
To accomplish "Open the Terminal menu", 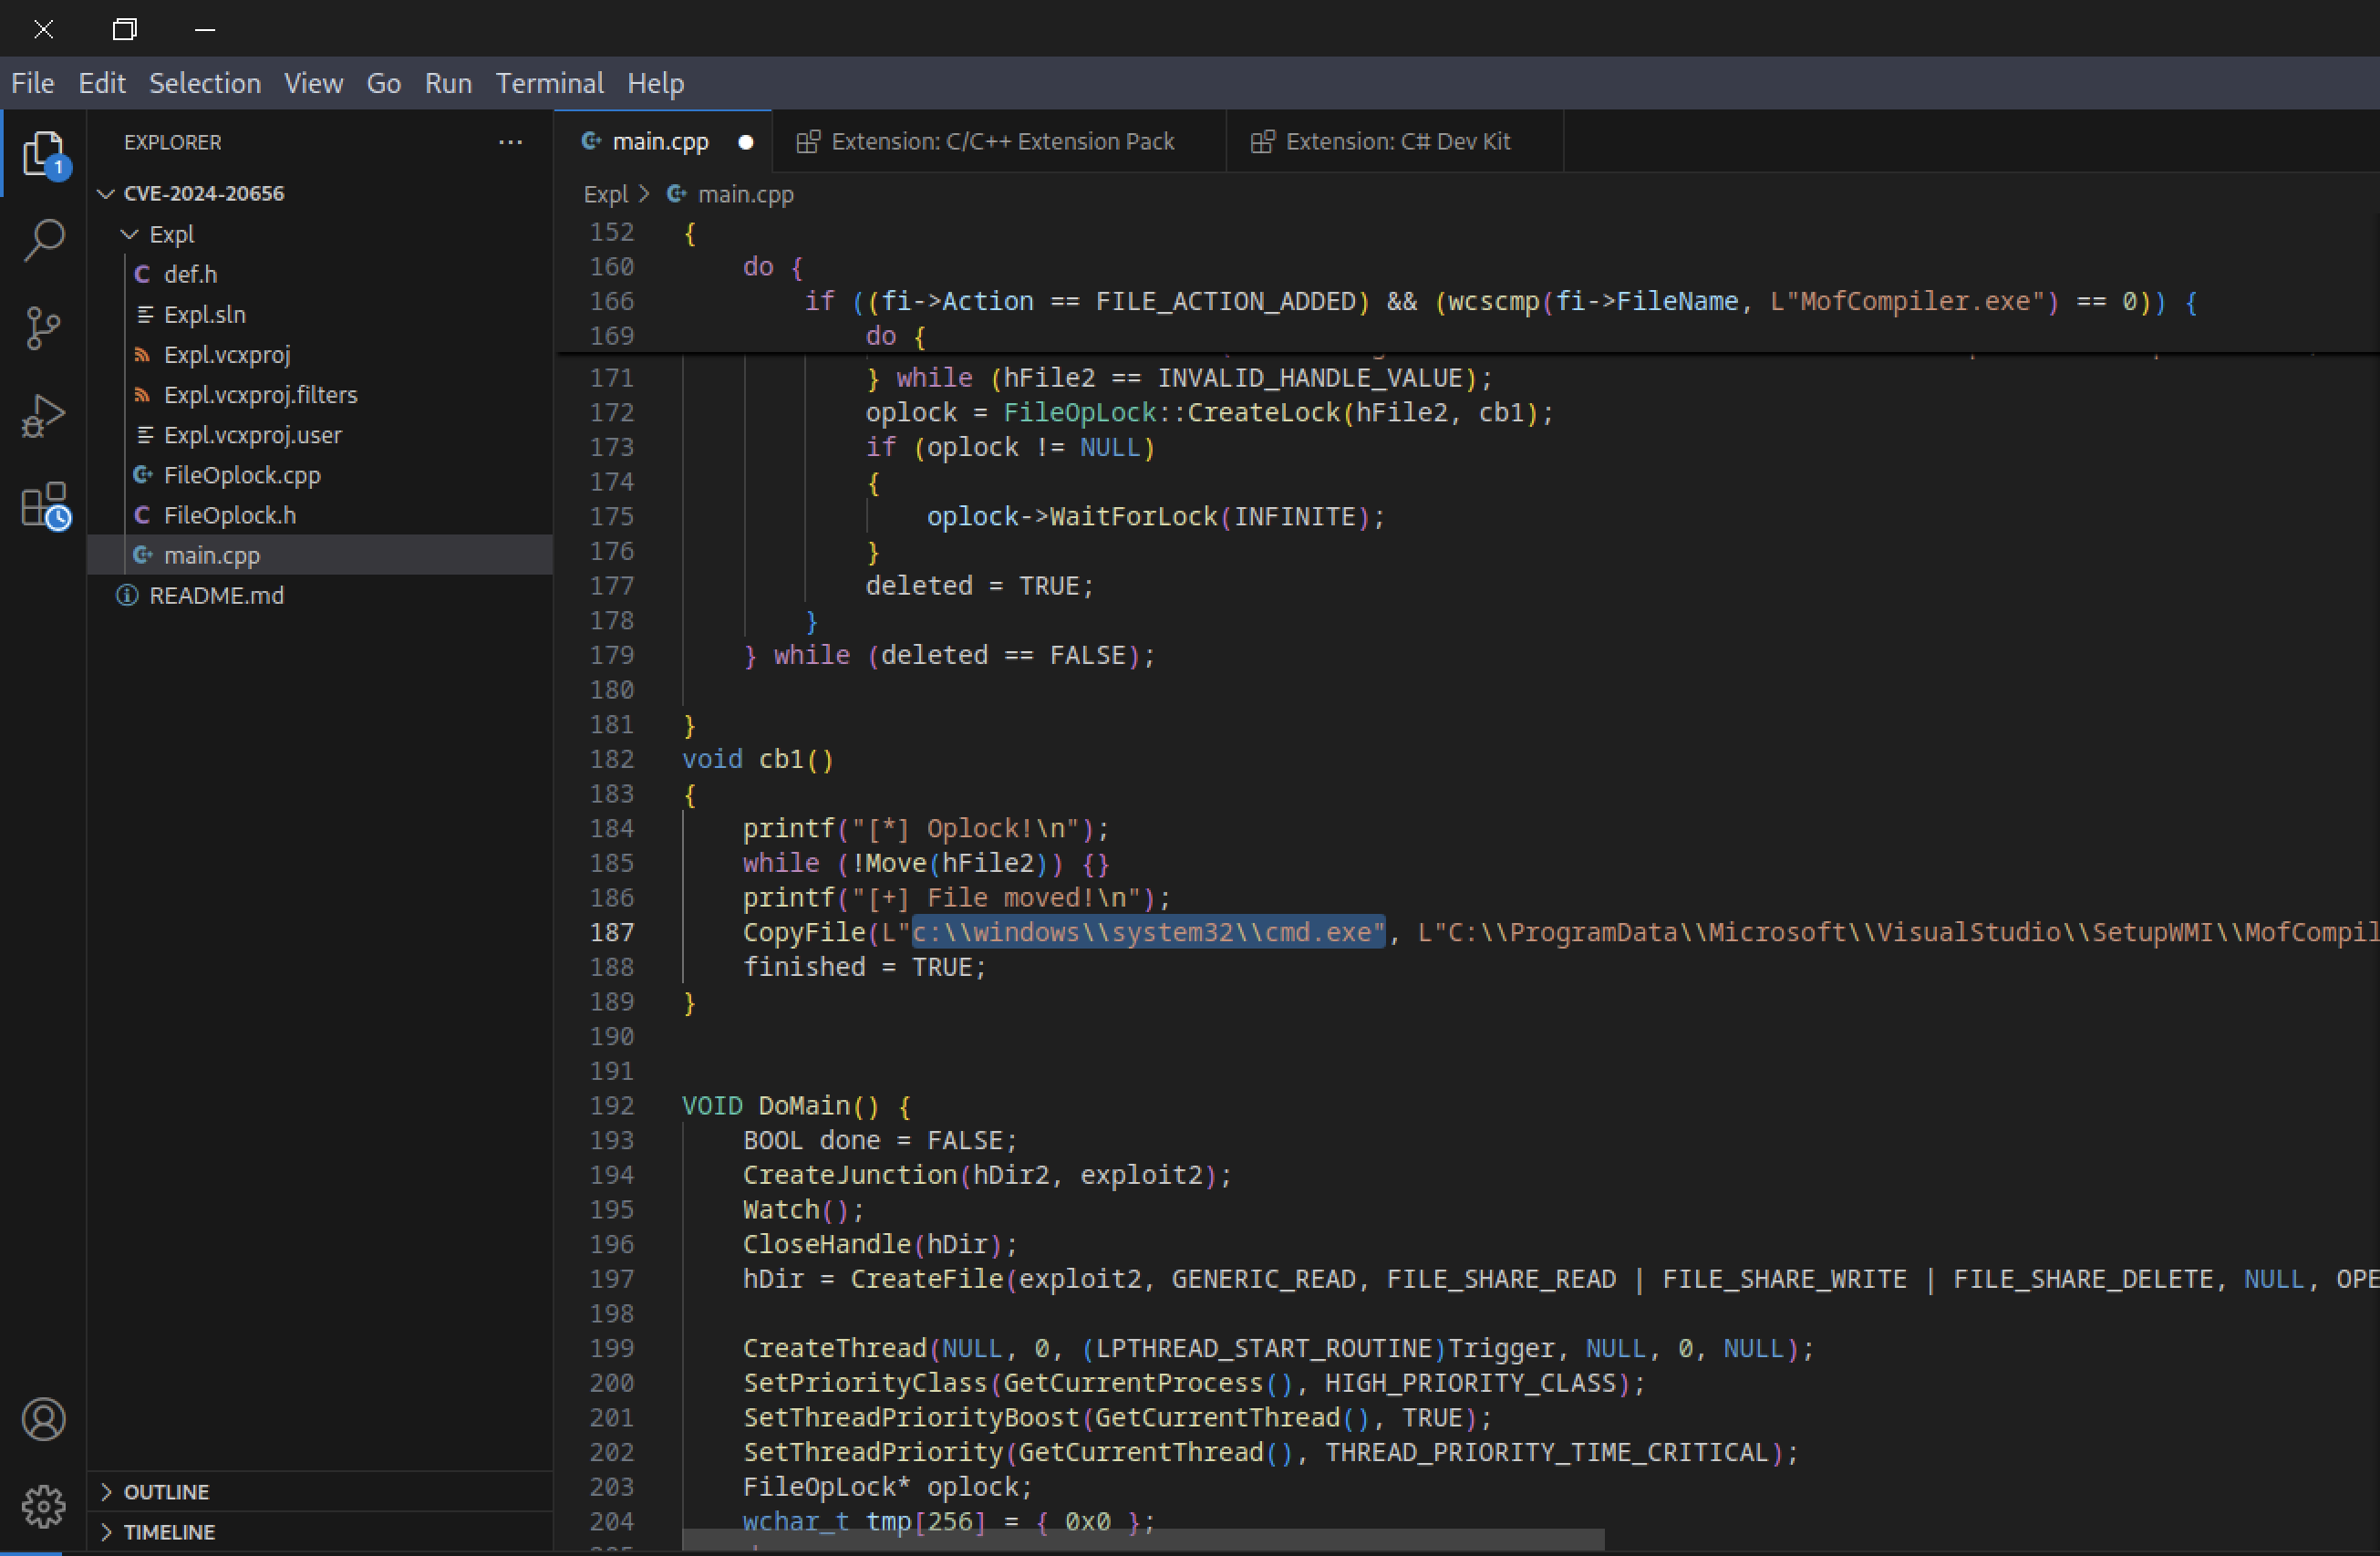I will 549,83.
